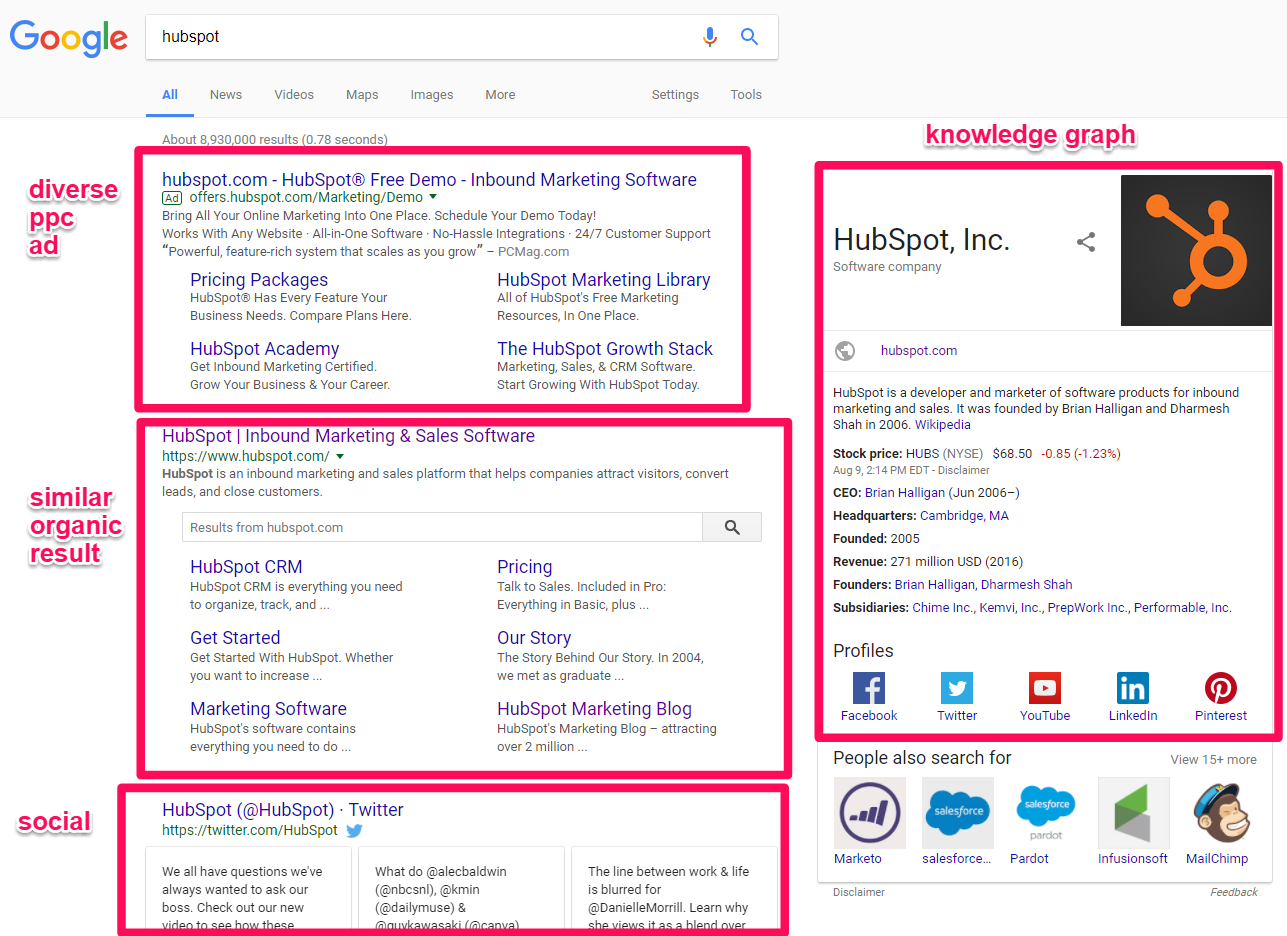The width and height of the screenshot is (1287, 936).
Task: Open HubSpot's Facebook profile icon
Action: 869,688
